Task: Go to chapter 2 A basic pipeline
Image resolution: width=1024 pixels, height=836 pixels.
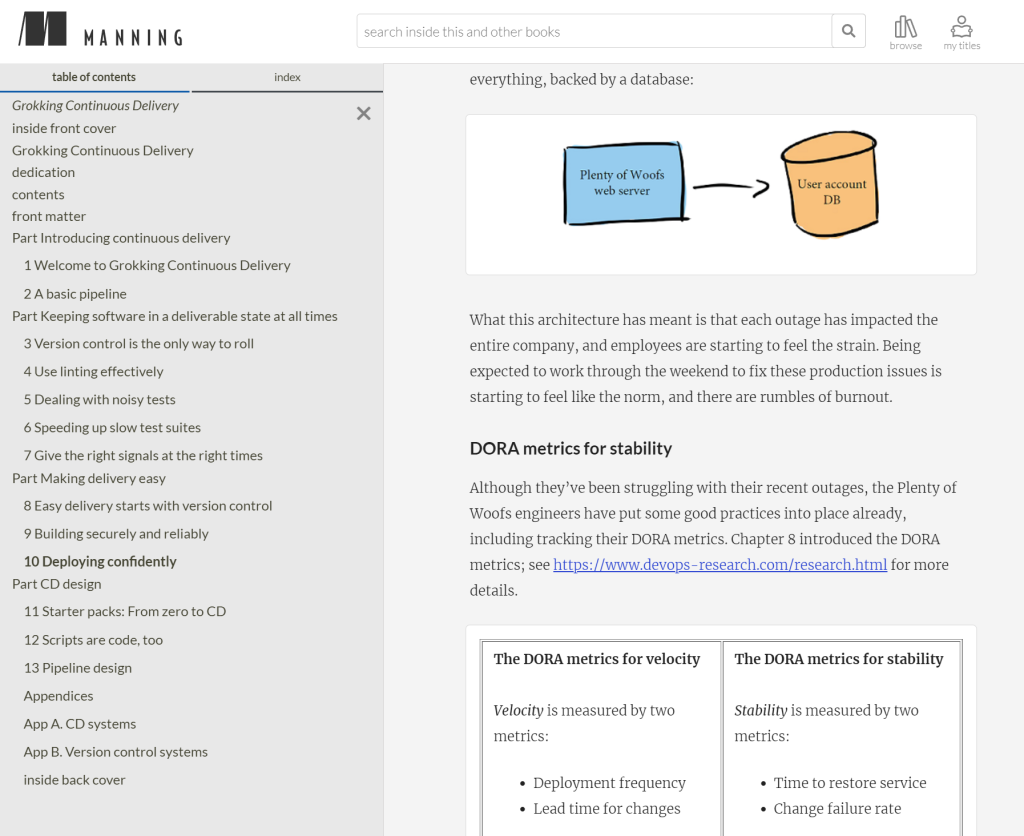Action: coord(75,293)
